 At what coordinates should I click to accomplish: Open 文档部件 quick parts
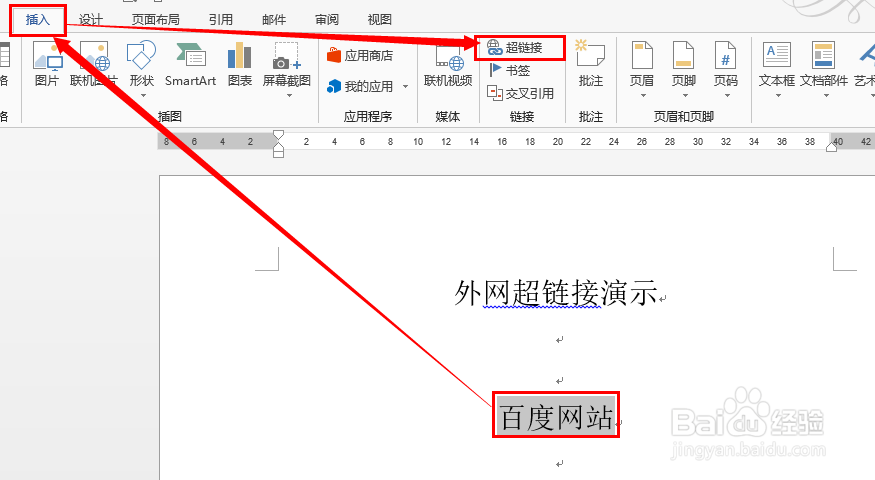824,64
